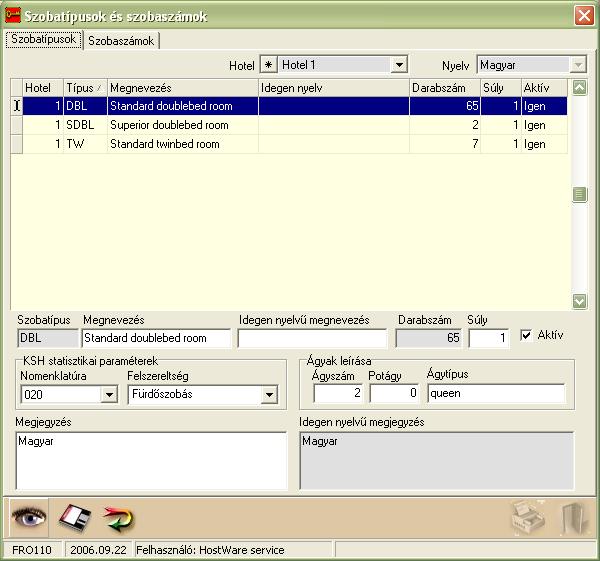The width and height of the screenshot is (600, 561).
Task: Open the Nyelv Magyar dropdown
Action: (578, 65)
